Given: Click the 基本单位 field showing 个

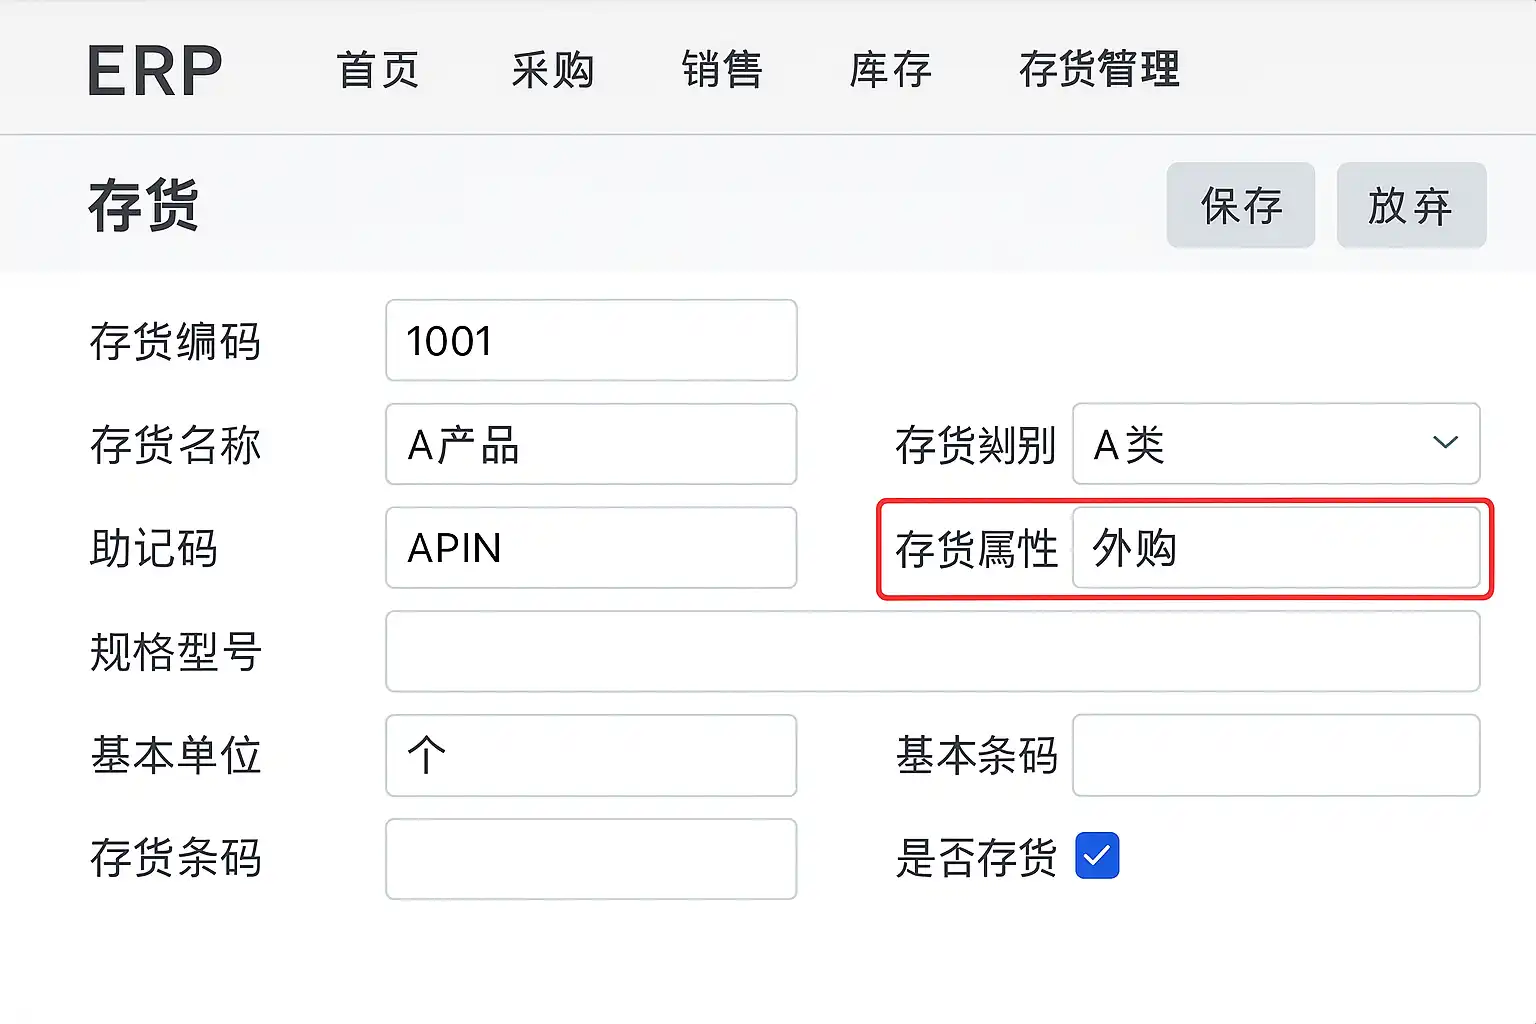Looking at the screenshot, I should [591, 755].
